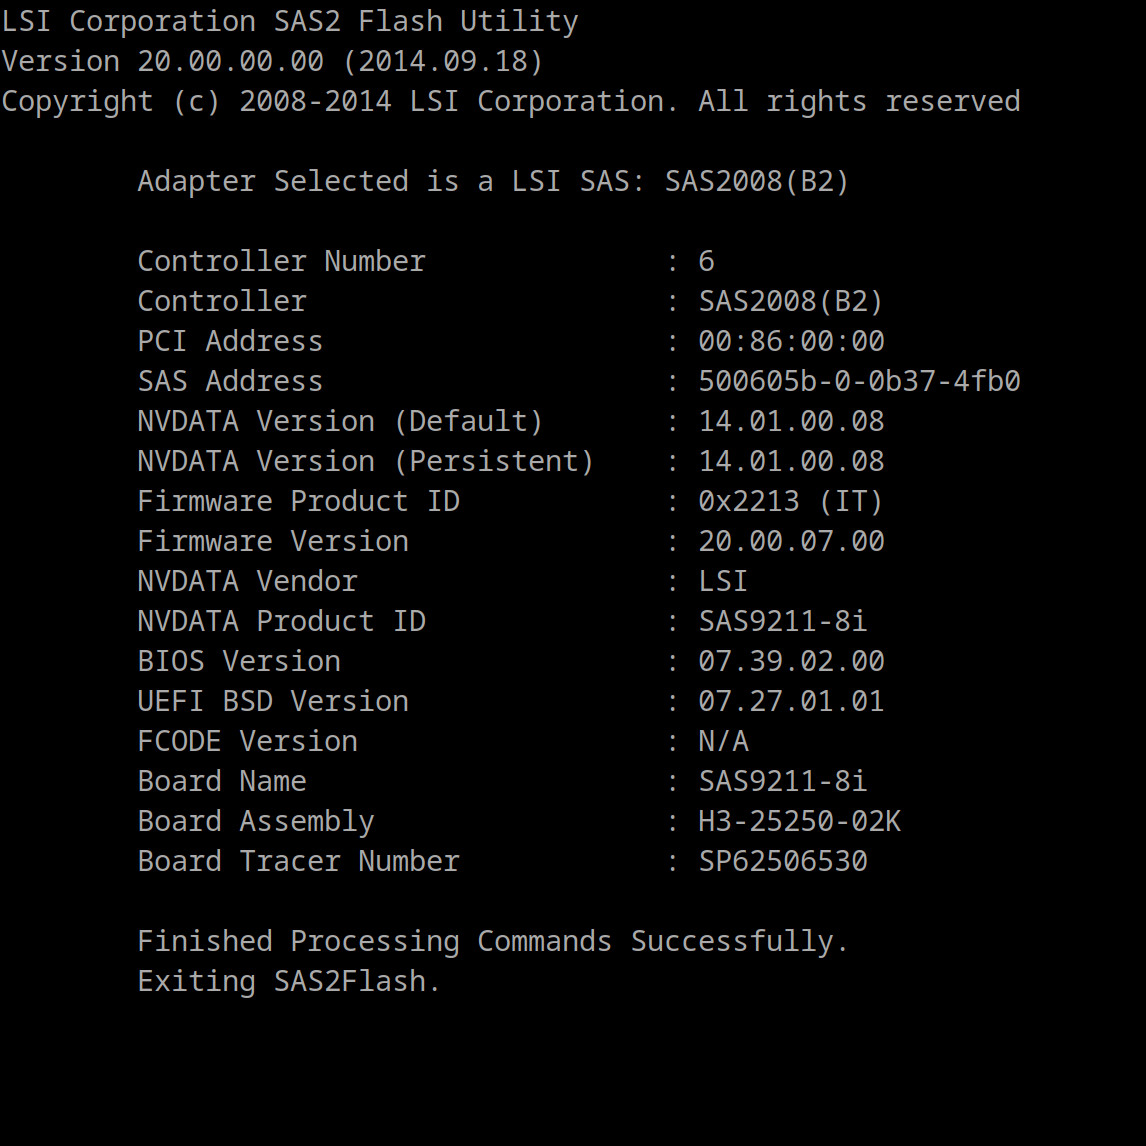This screenshot has width=1146, height=1146.
Task: Click the "Board Name" label
Action: click(x=222, y=781)
